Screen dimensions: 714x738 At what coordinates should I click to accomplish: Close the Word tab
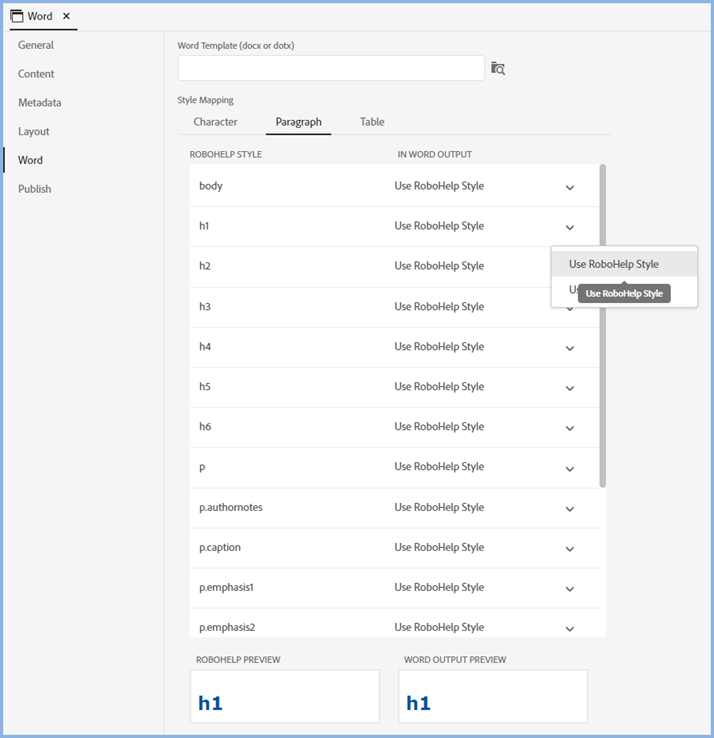66,16
